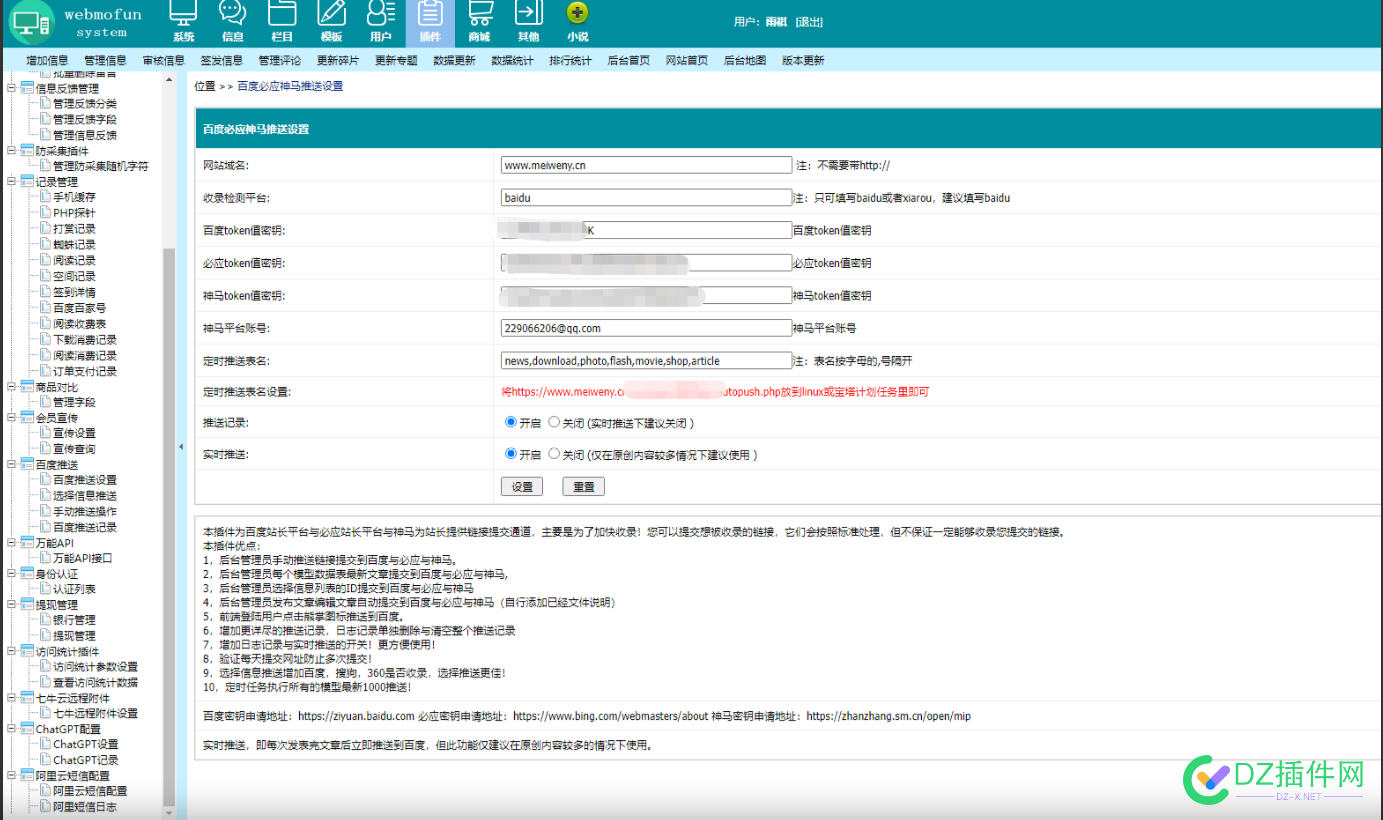Focus the 收录检测平台 input field
The height and width of the screenshot is (820, 1383).
tap(646, 198)
